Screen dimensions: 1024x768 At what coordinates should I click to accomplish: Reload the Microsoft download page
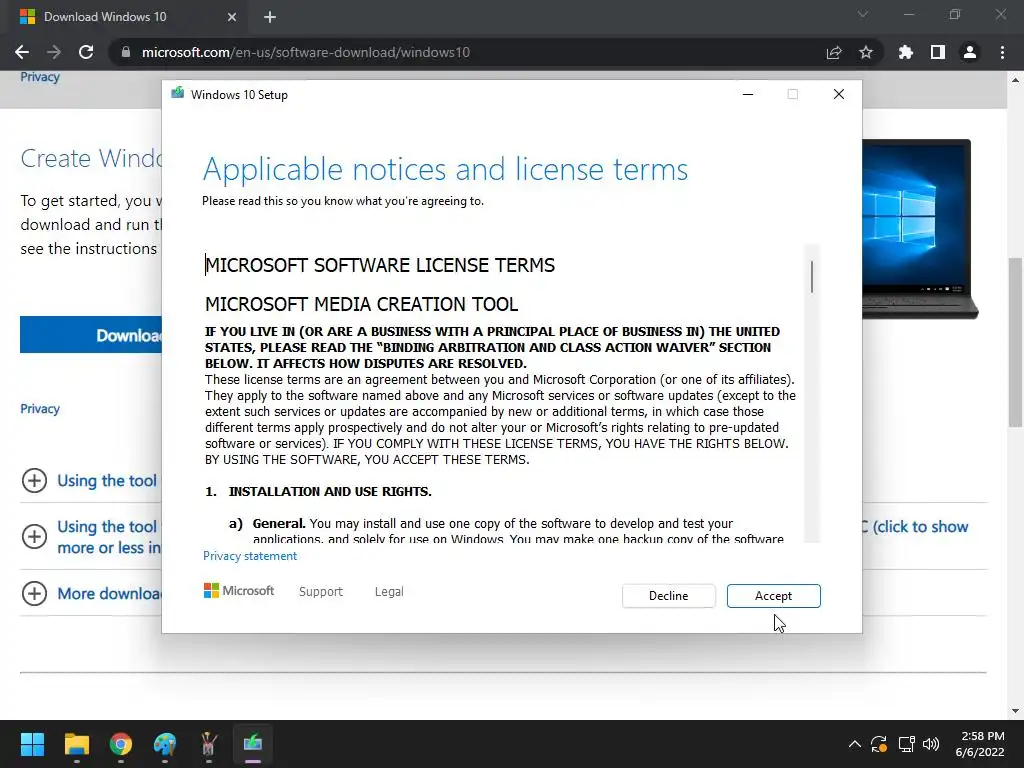click(86, 52)
